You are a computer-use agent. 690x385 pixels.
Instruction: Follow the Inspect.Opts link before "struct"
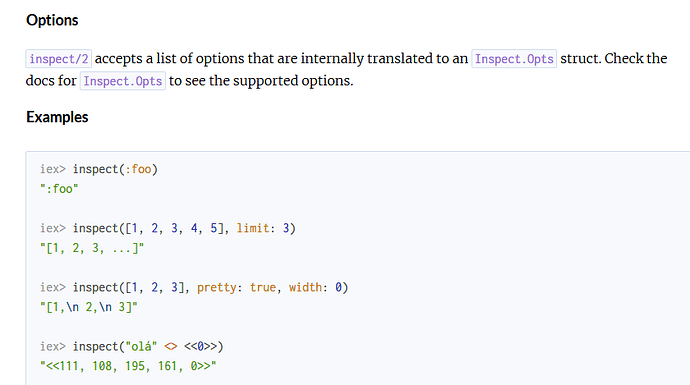click(x=514, y=59)
